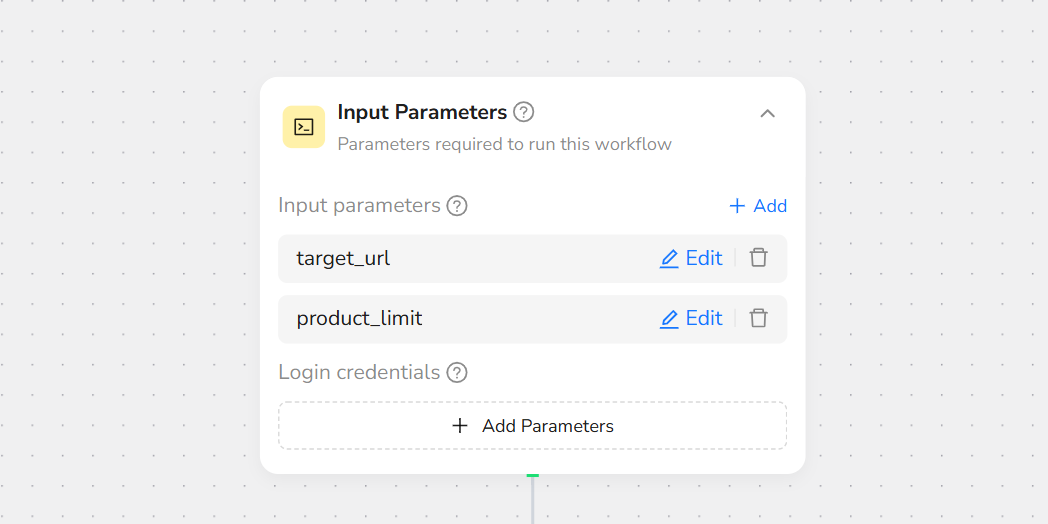Delete product_limit using its trash icon
Viewport: 1048px width, 524px height.
(758, 318)
